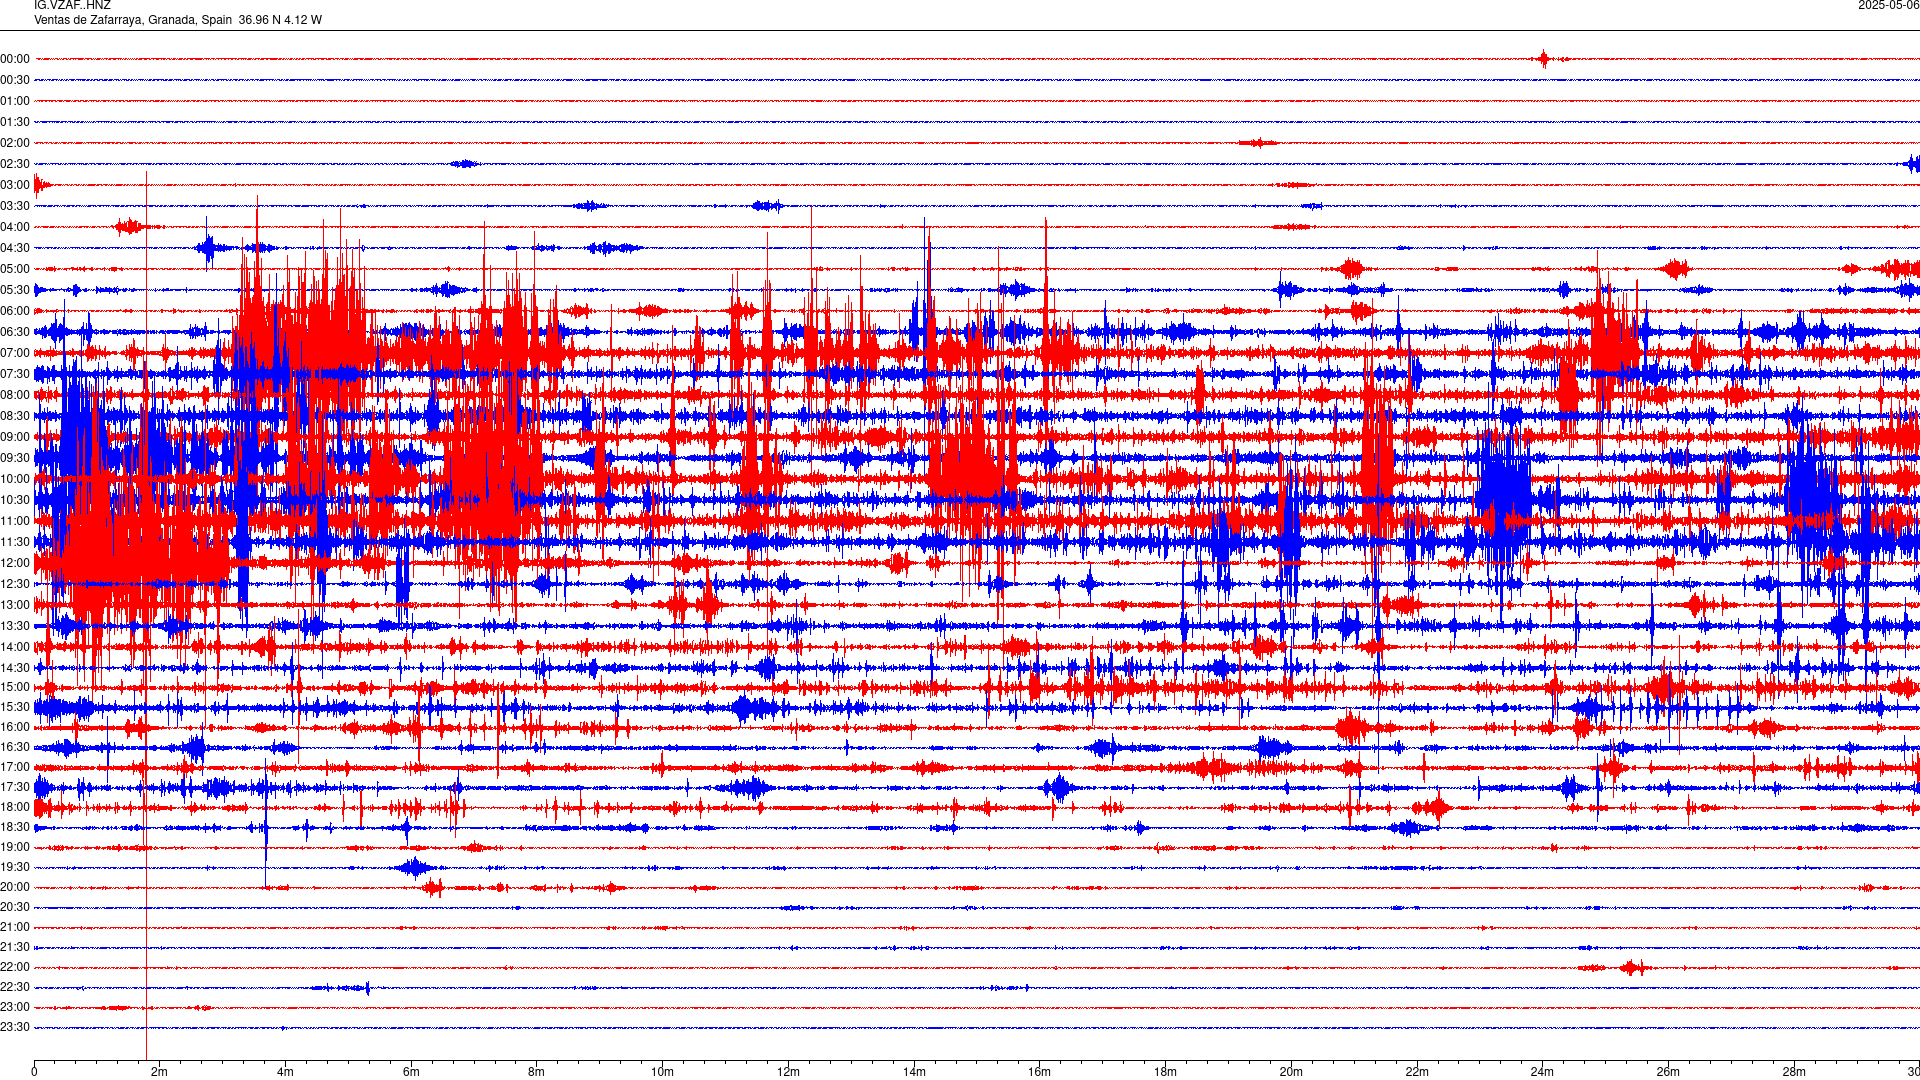Select the 17:00 time row label
The image size is (1920, 1080).
click(x=15, y=767)
